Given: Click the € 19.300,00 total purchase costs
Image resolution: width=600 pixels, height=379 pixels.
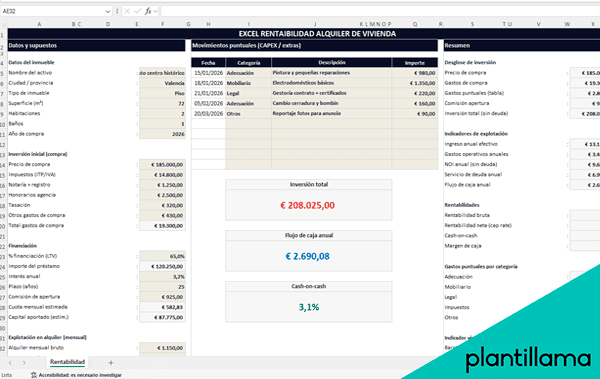Looking at the screenshot, I should click(162, 226).
